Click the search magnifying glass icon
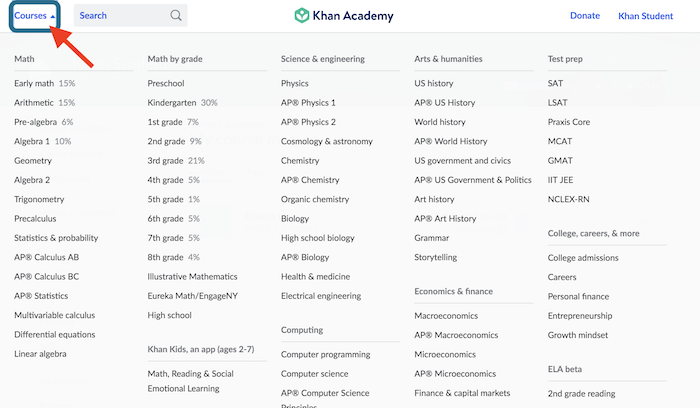This screenshot has width=700, height=408. pos(176,16)
